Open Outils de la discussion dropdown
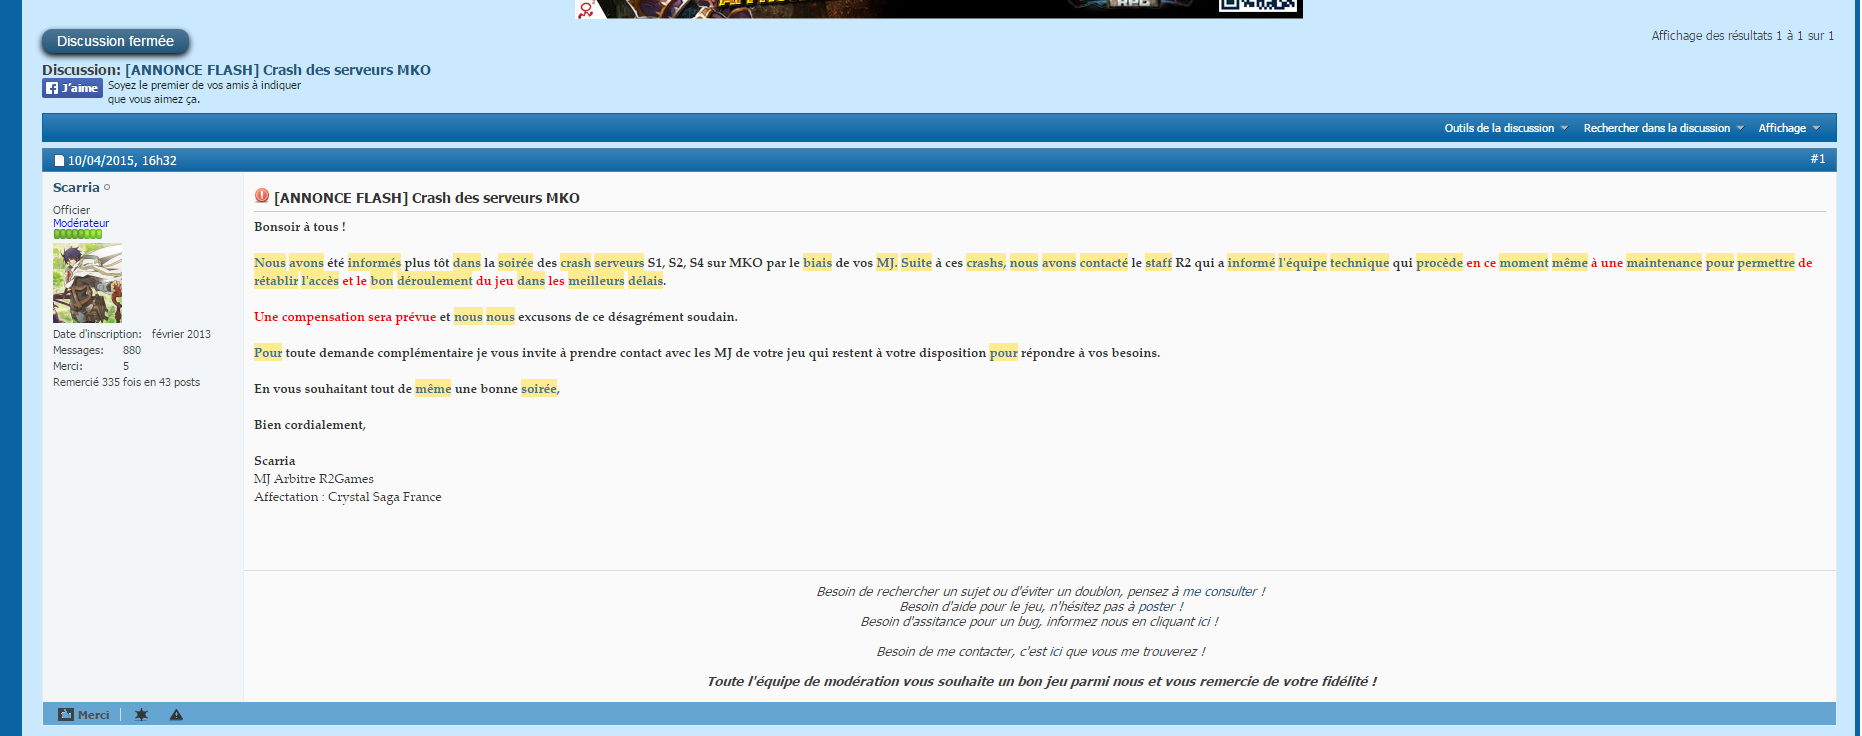Image resolution: width=1862 pixels, height=736 pixels. 1505,128
